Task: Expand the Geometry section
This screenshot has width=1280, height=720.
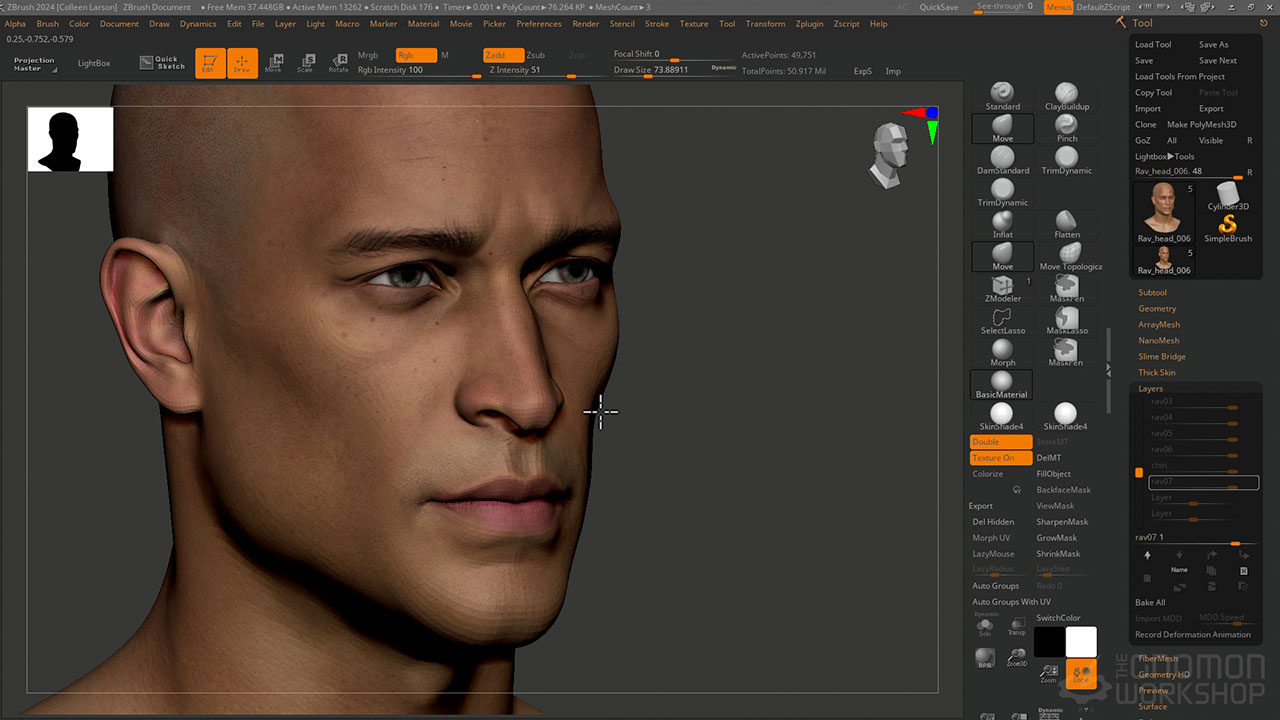Action: (1157, 309)
